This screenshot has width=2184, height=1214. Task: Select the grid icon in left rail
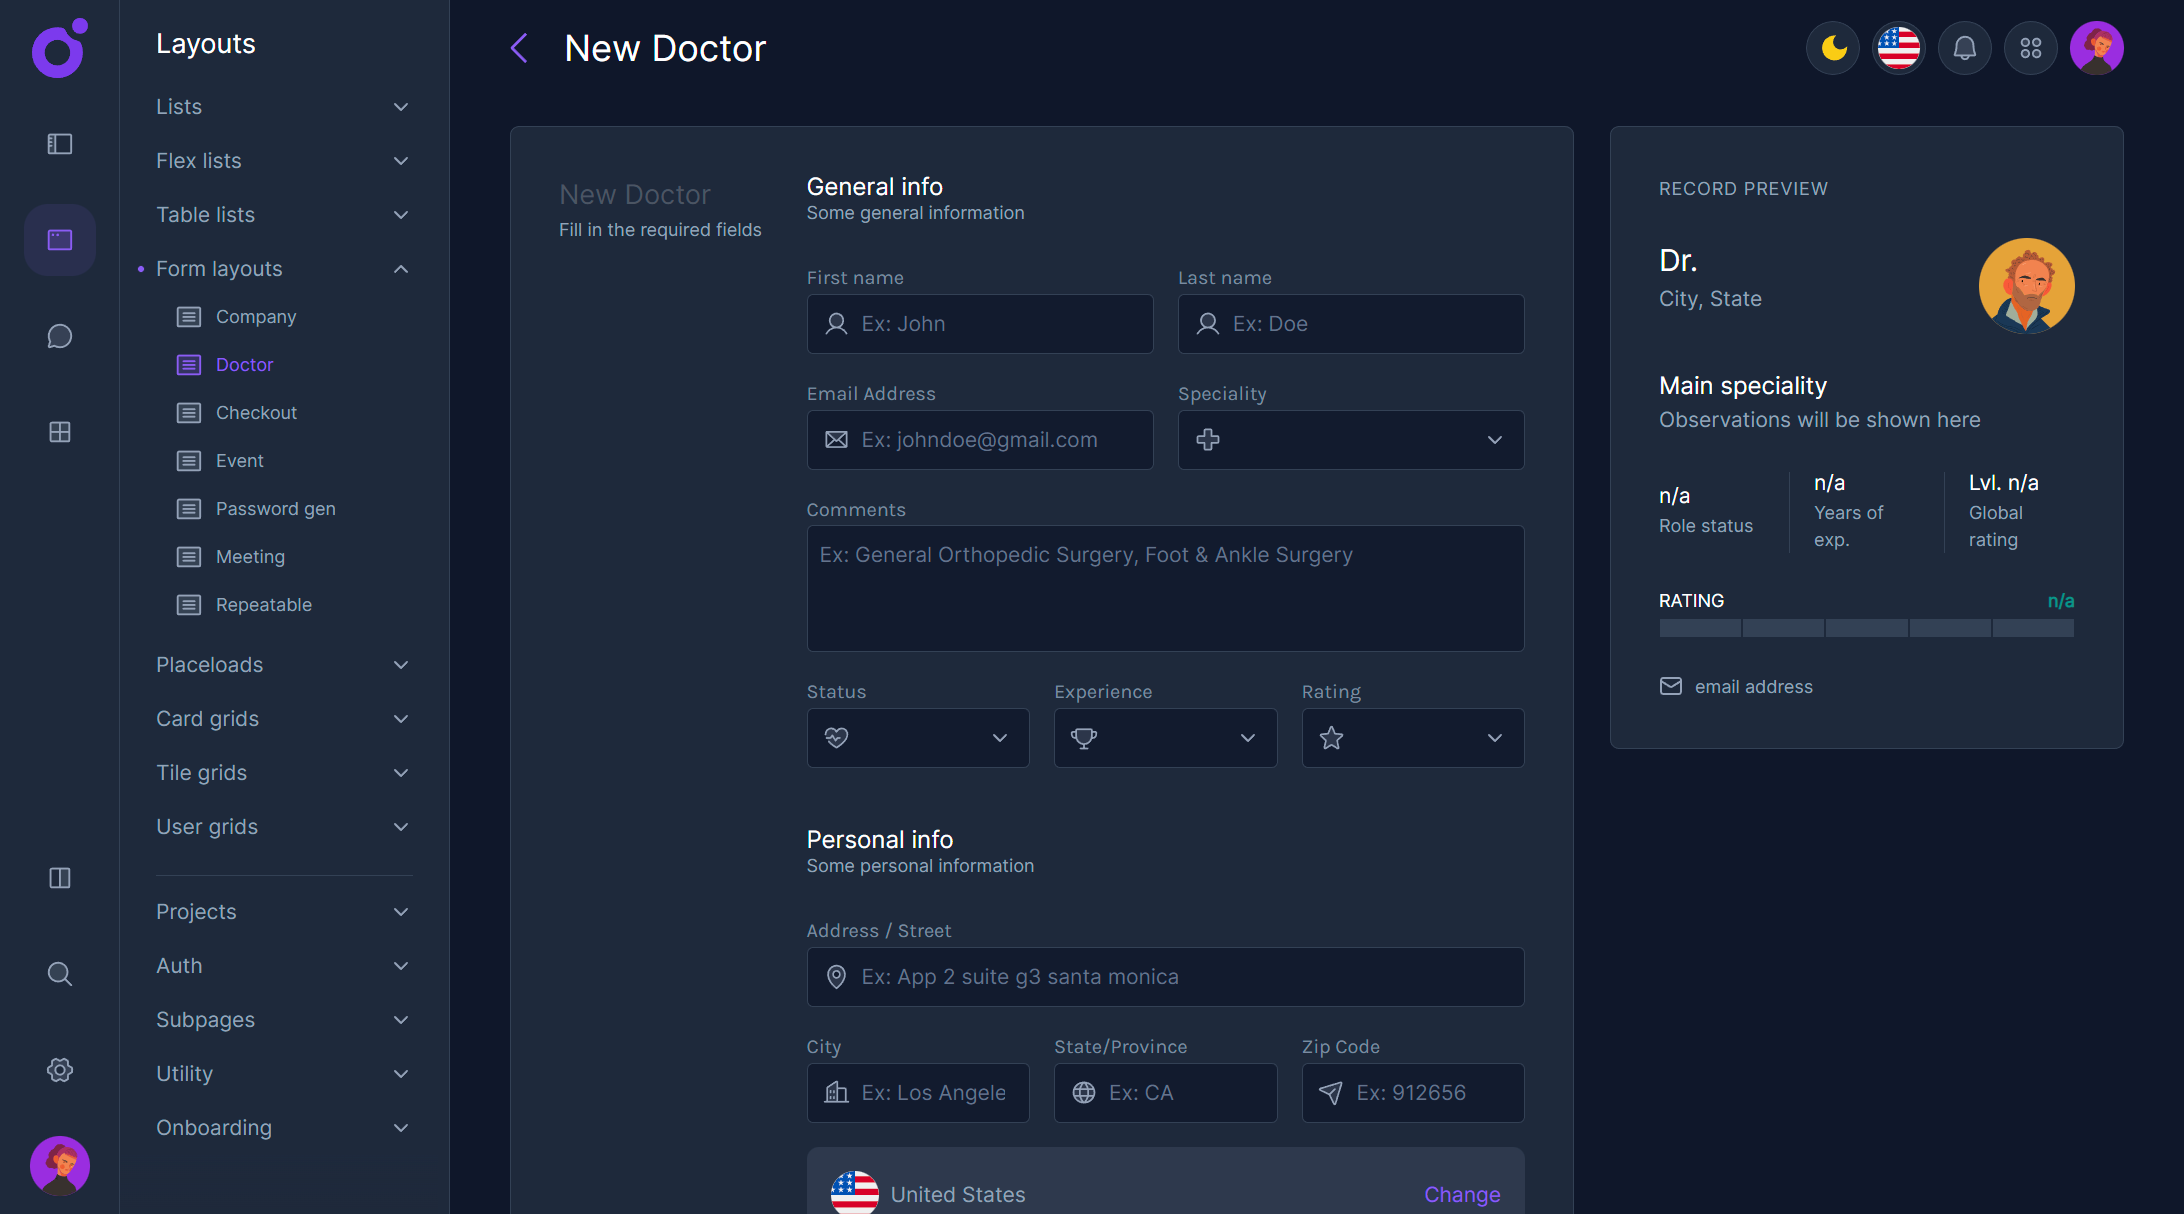click(x=60, y=432)
